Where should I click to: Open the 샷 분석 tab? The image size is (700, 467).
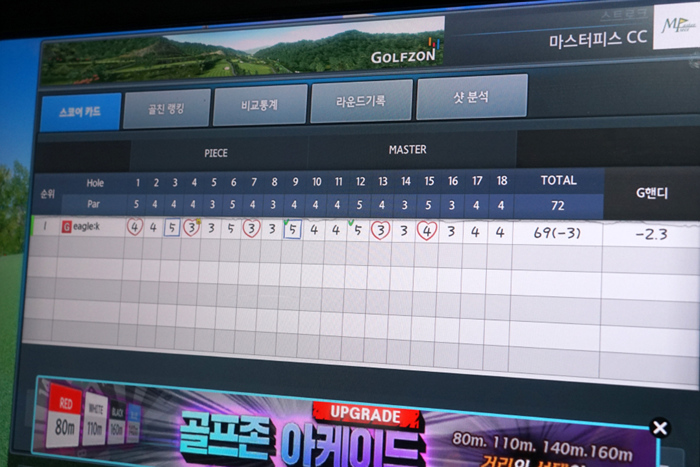(472, 97)
